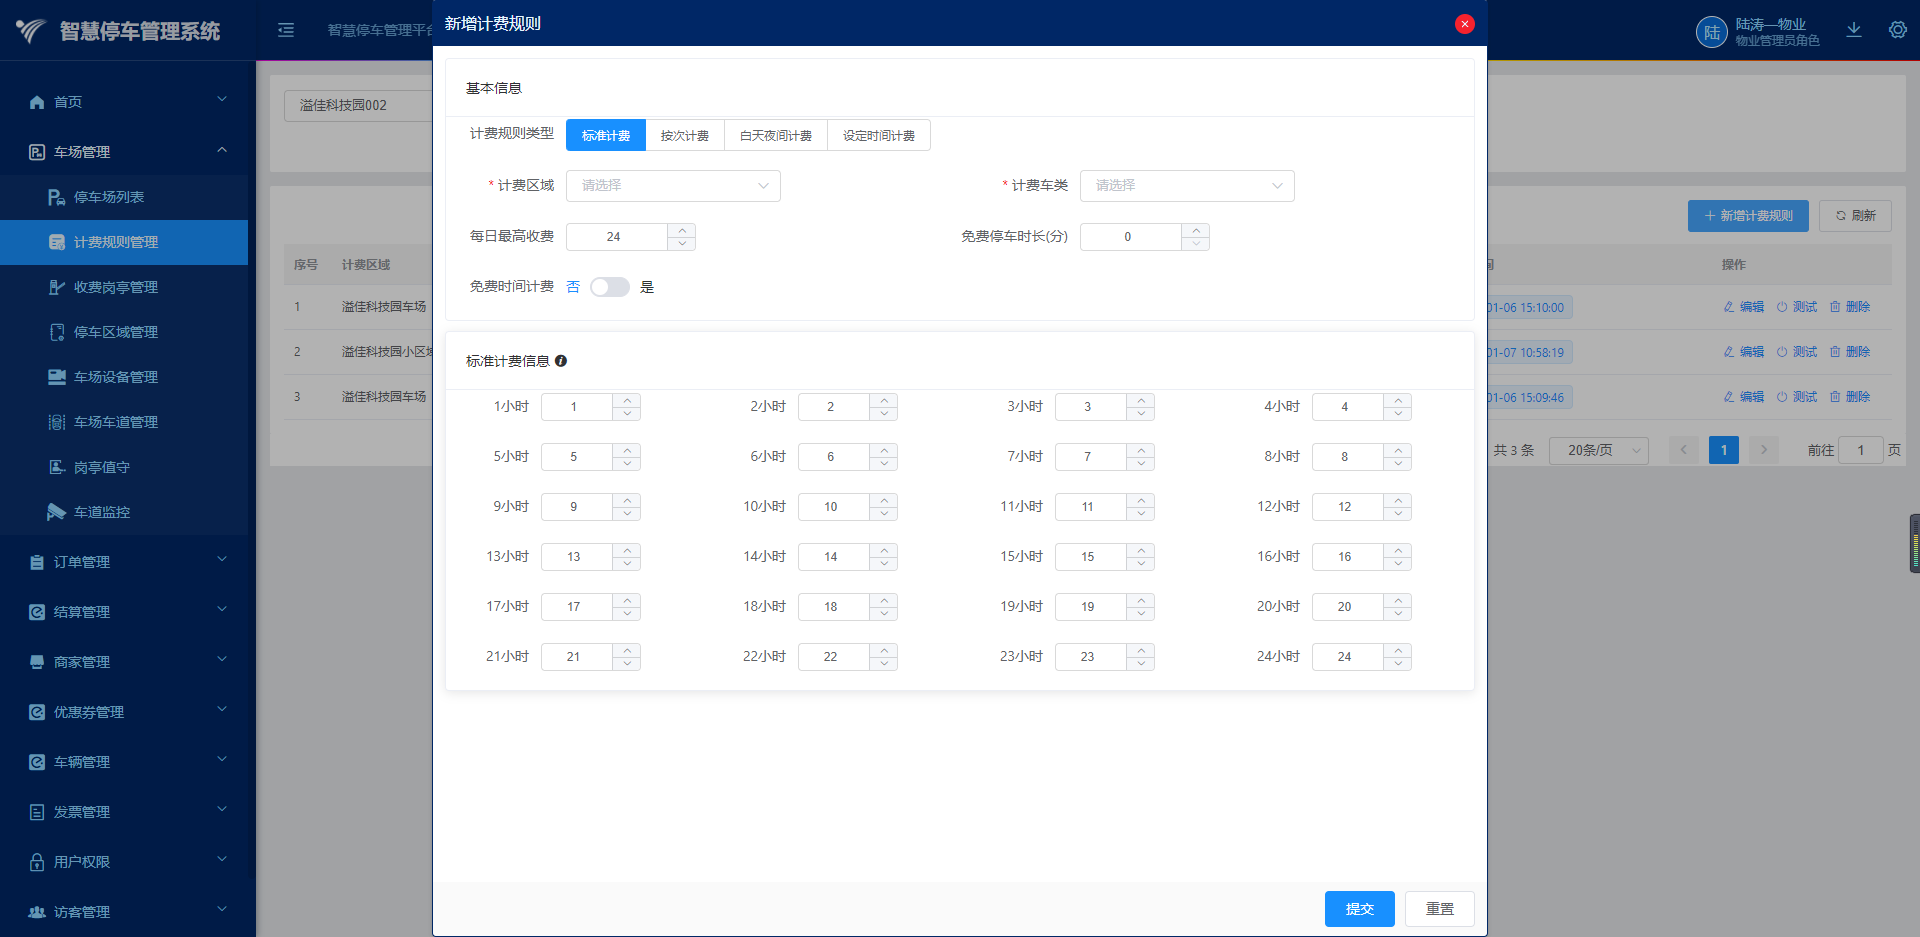Screen dimensions: 1920x937
Task: Open 停车场列表 in sidebar
Action: [x=124, y=197]
